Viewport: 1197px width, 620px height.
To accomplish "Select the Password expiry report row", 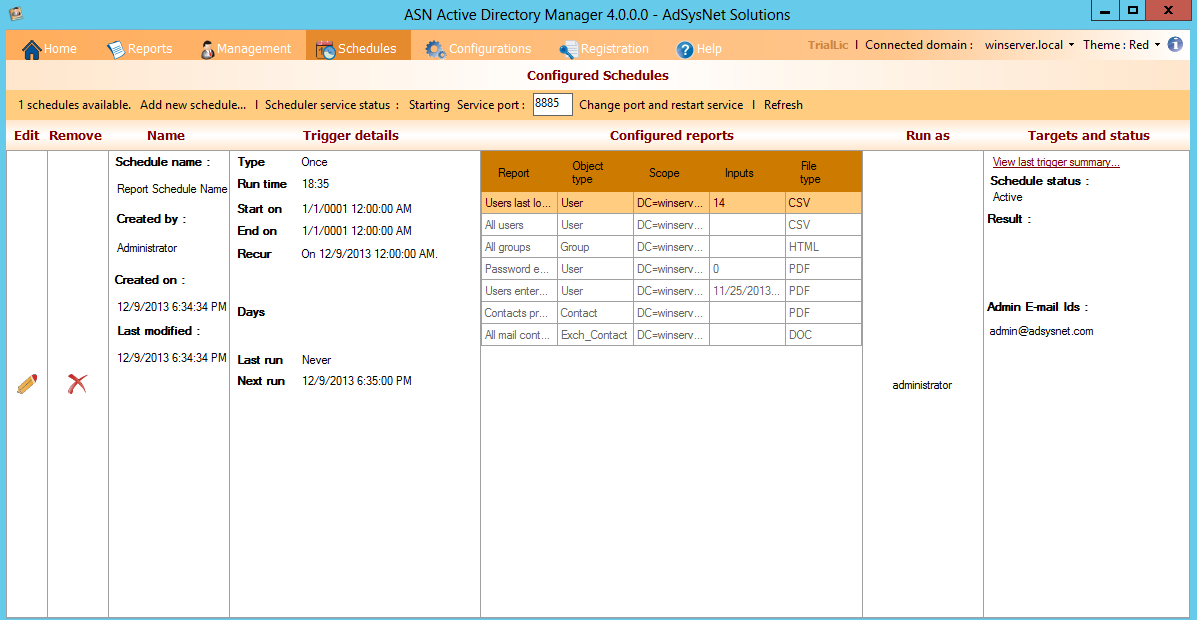I will click(671, 269).
